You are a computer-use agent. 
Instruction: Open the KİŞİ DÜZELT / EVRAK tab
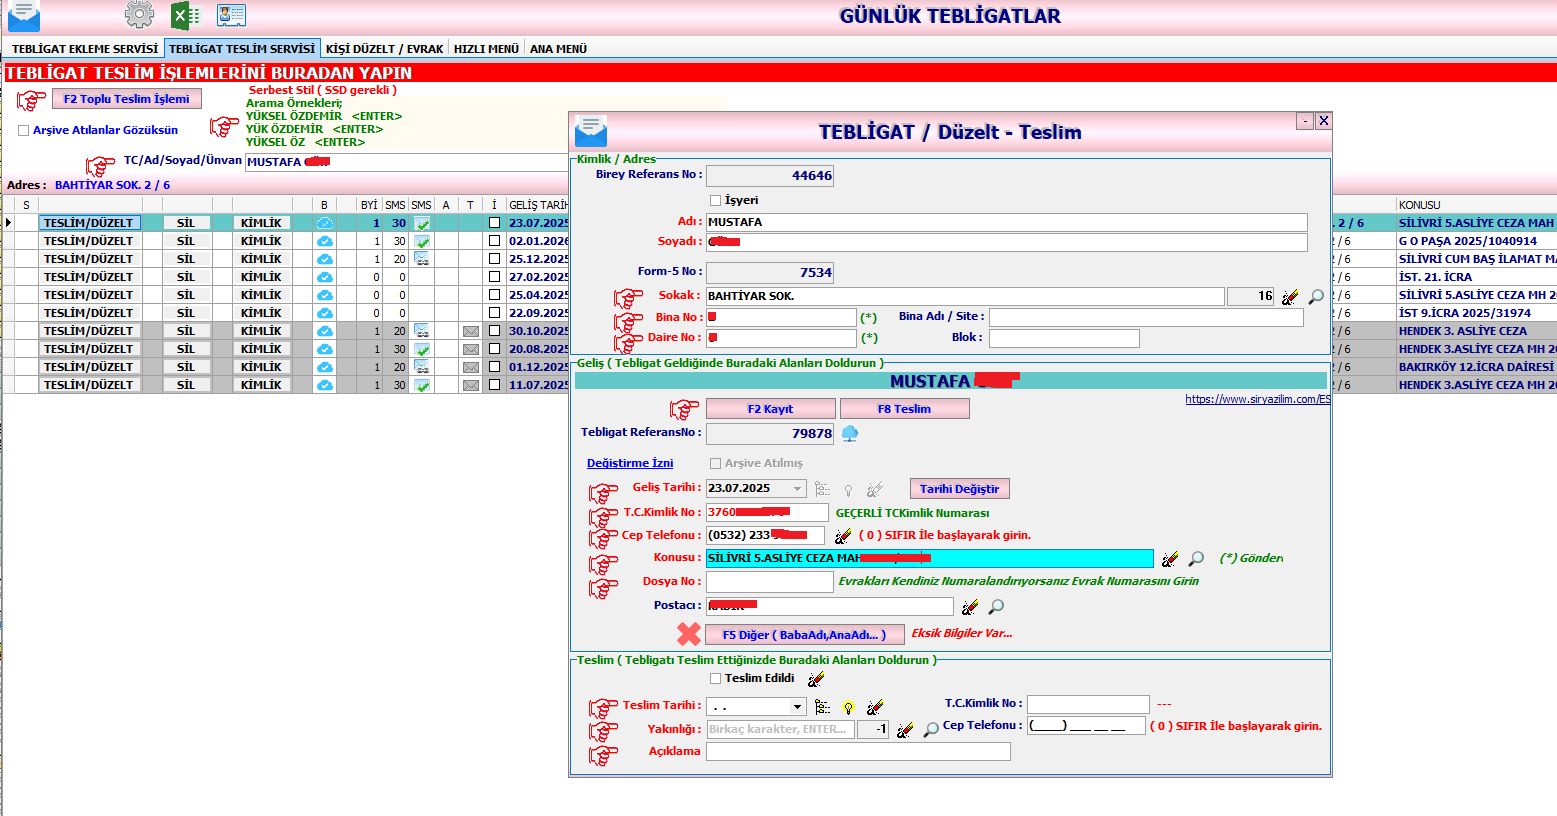pos(384,49)
